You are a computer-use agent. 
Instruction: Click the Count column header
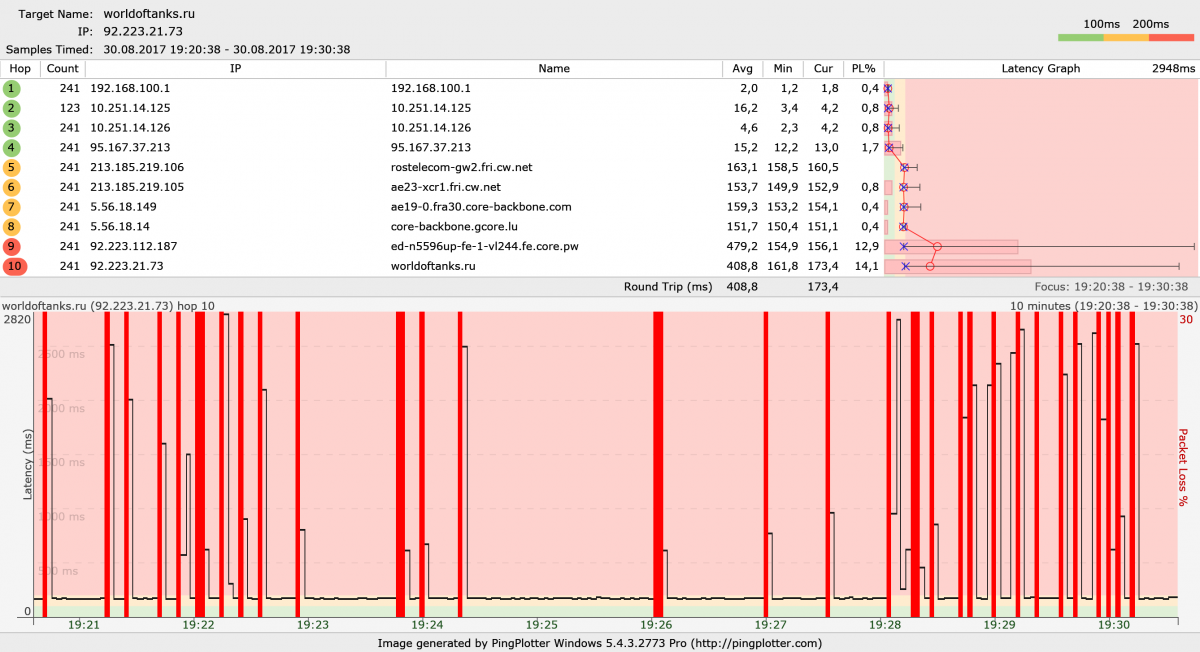point(62,69)
